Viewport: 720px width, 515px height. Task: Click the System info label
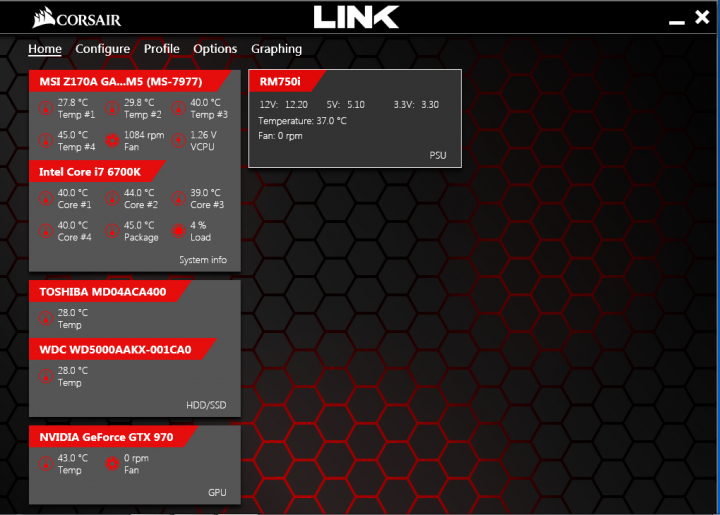click(203, 260)
